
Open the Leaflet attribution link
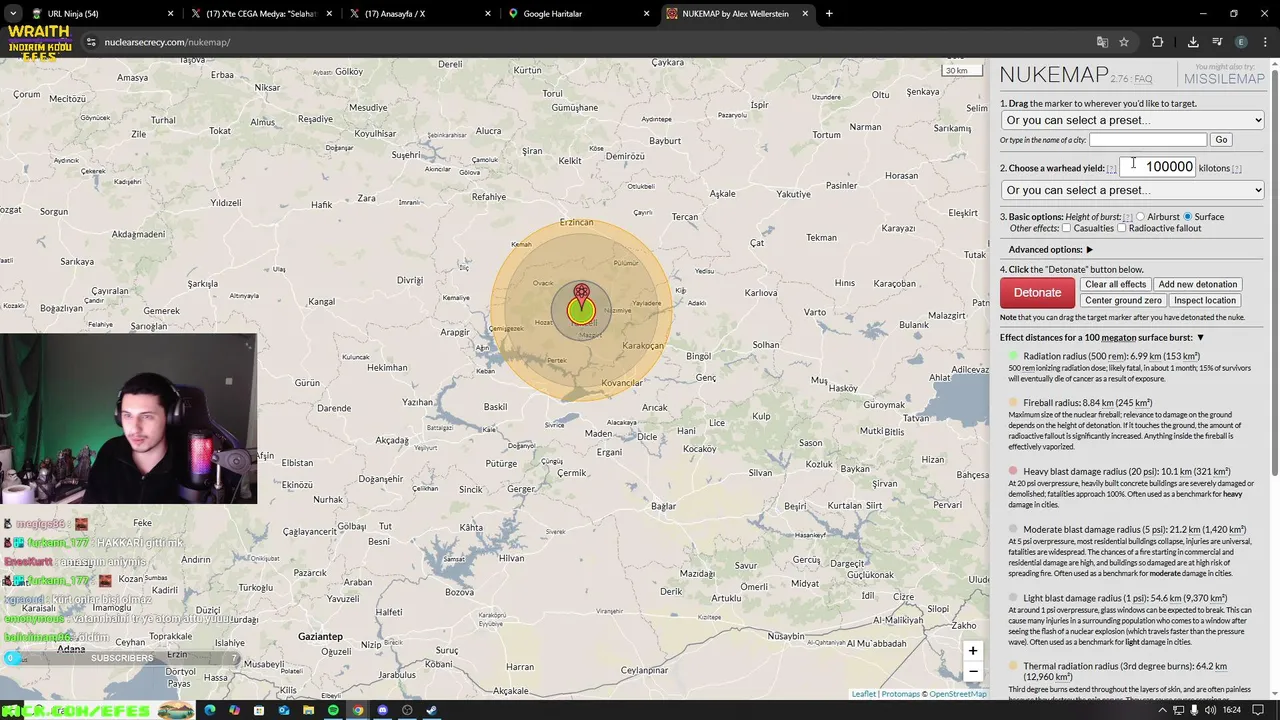(x=864, y=694)
